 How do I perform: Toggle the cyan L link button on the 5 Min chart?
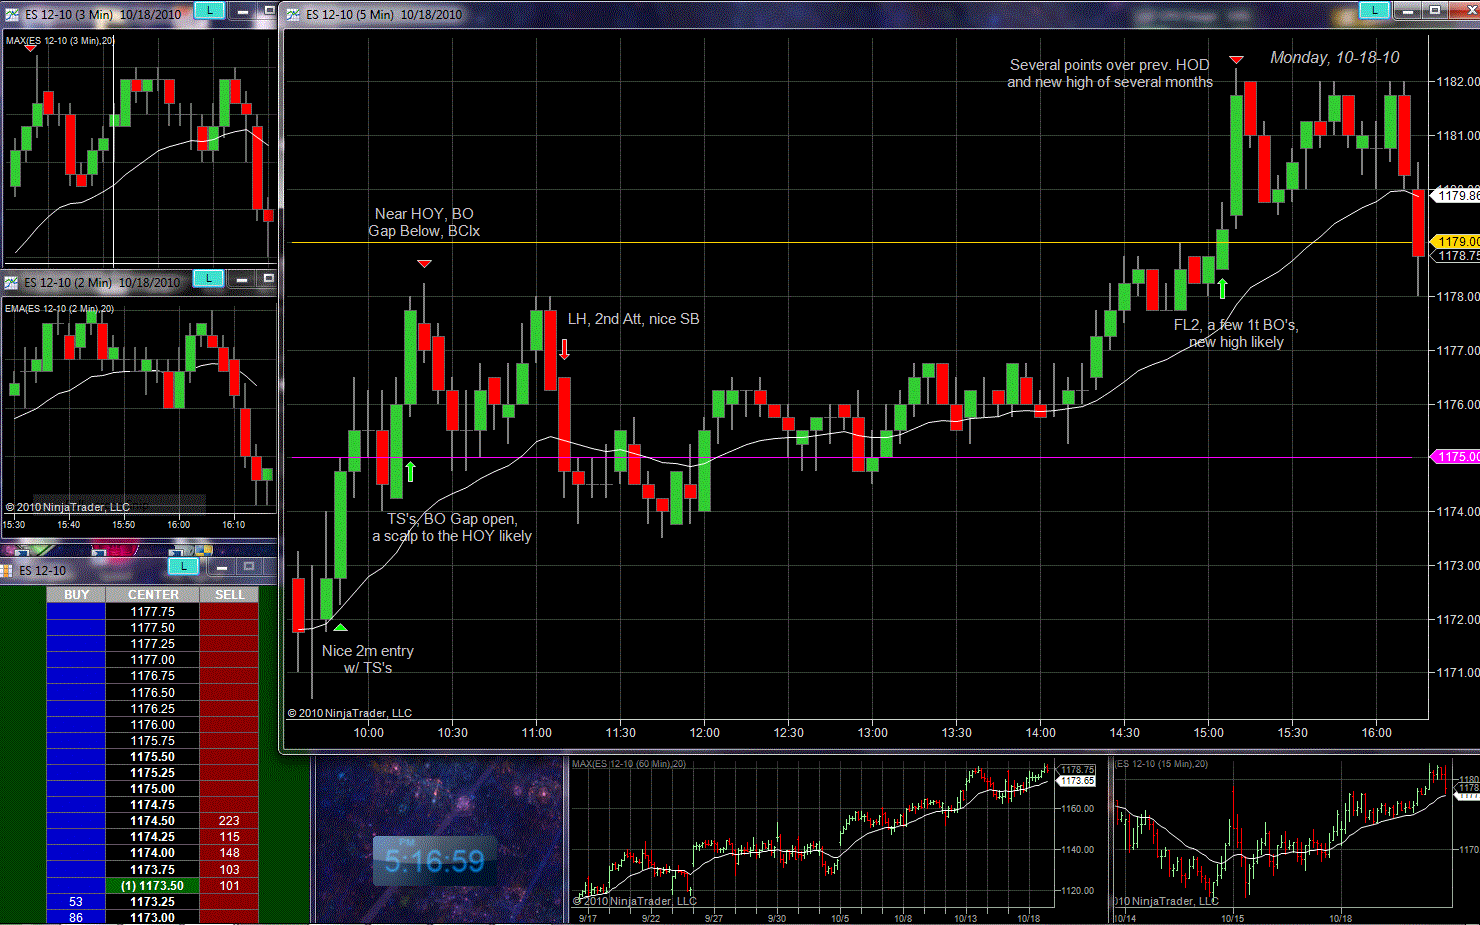pos(1374,11)
